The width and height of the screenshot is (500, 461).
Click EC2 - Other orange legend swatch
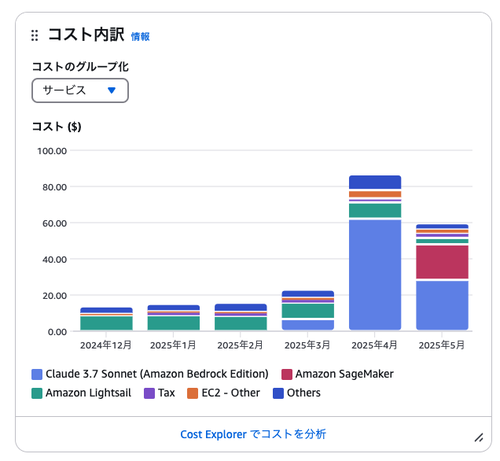[193, 393]
